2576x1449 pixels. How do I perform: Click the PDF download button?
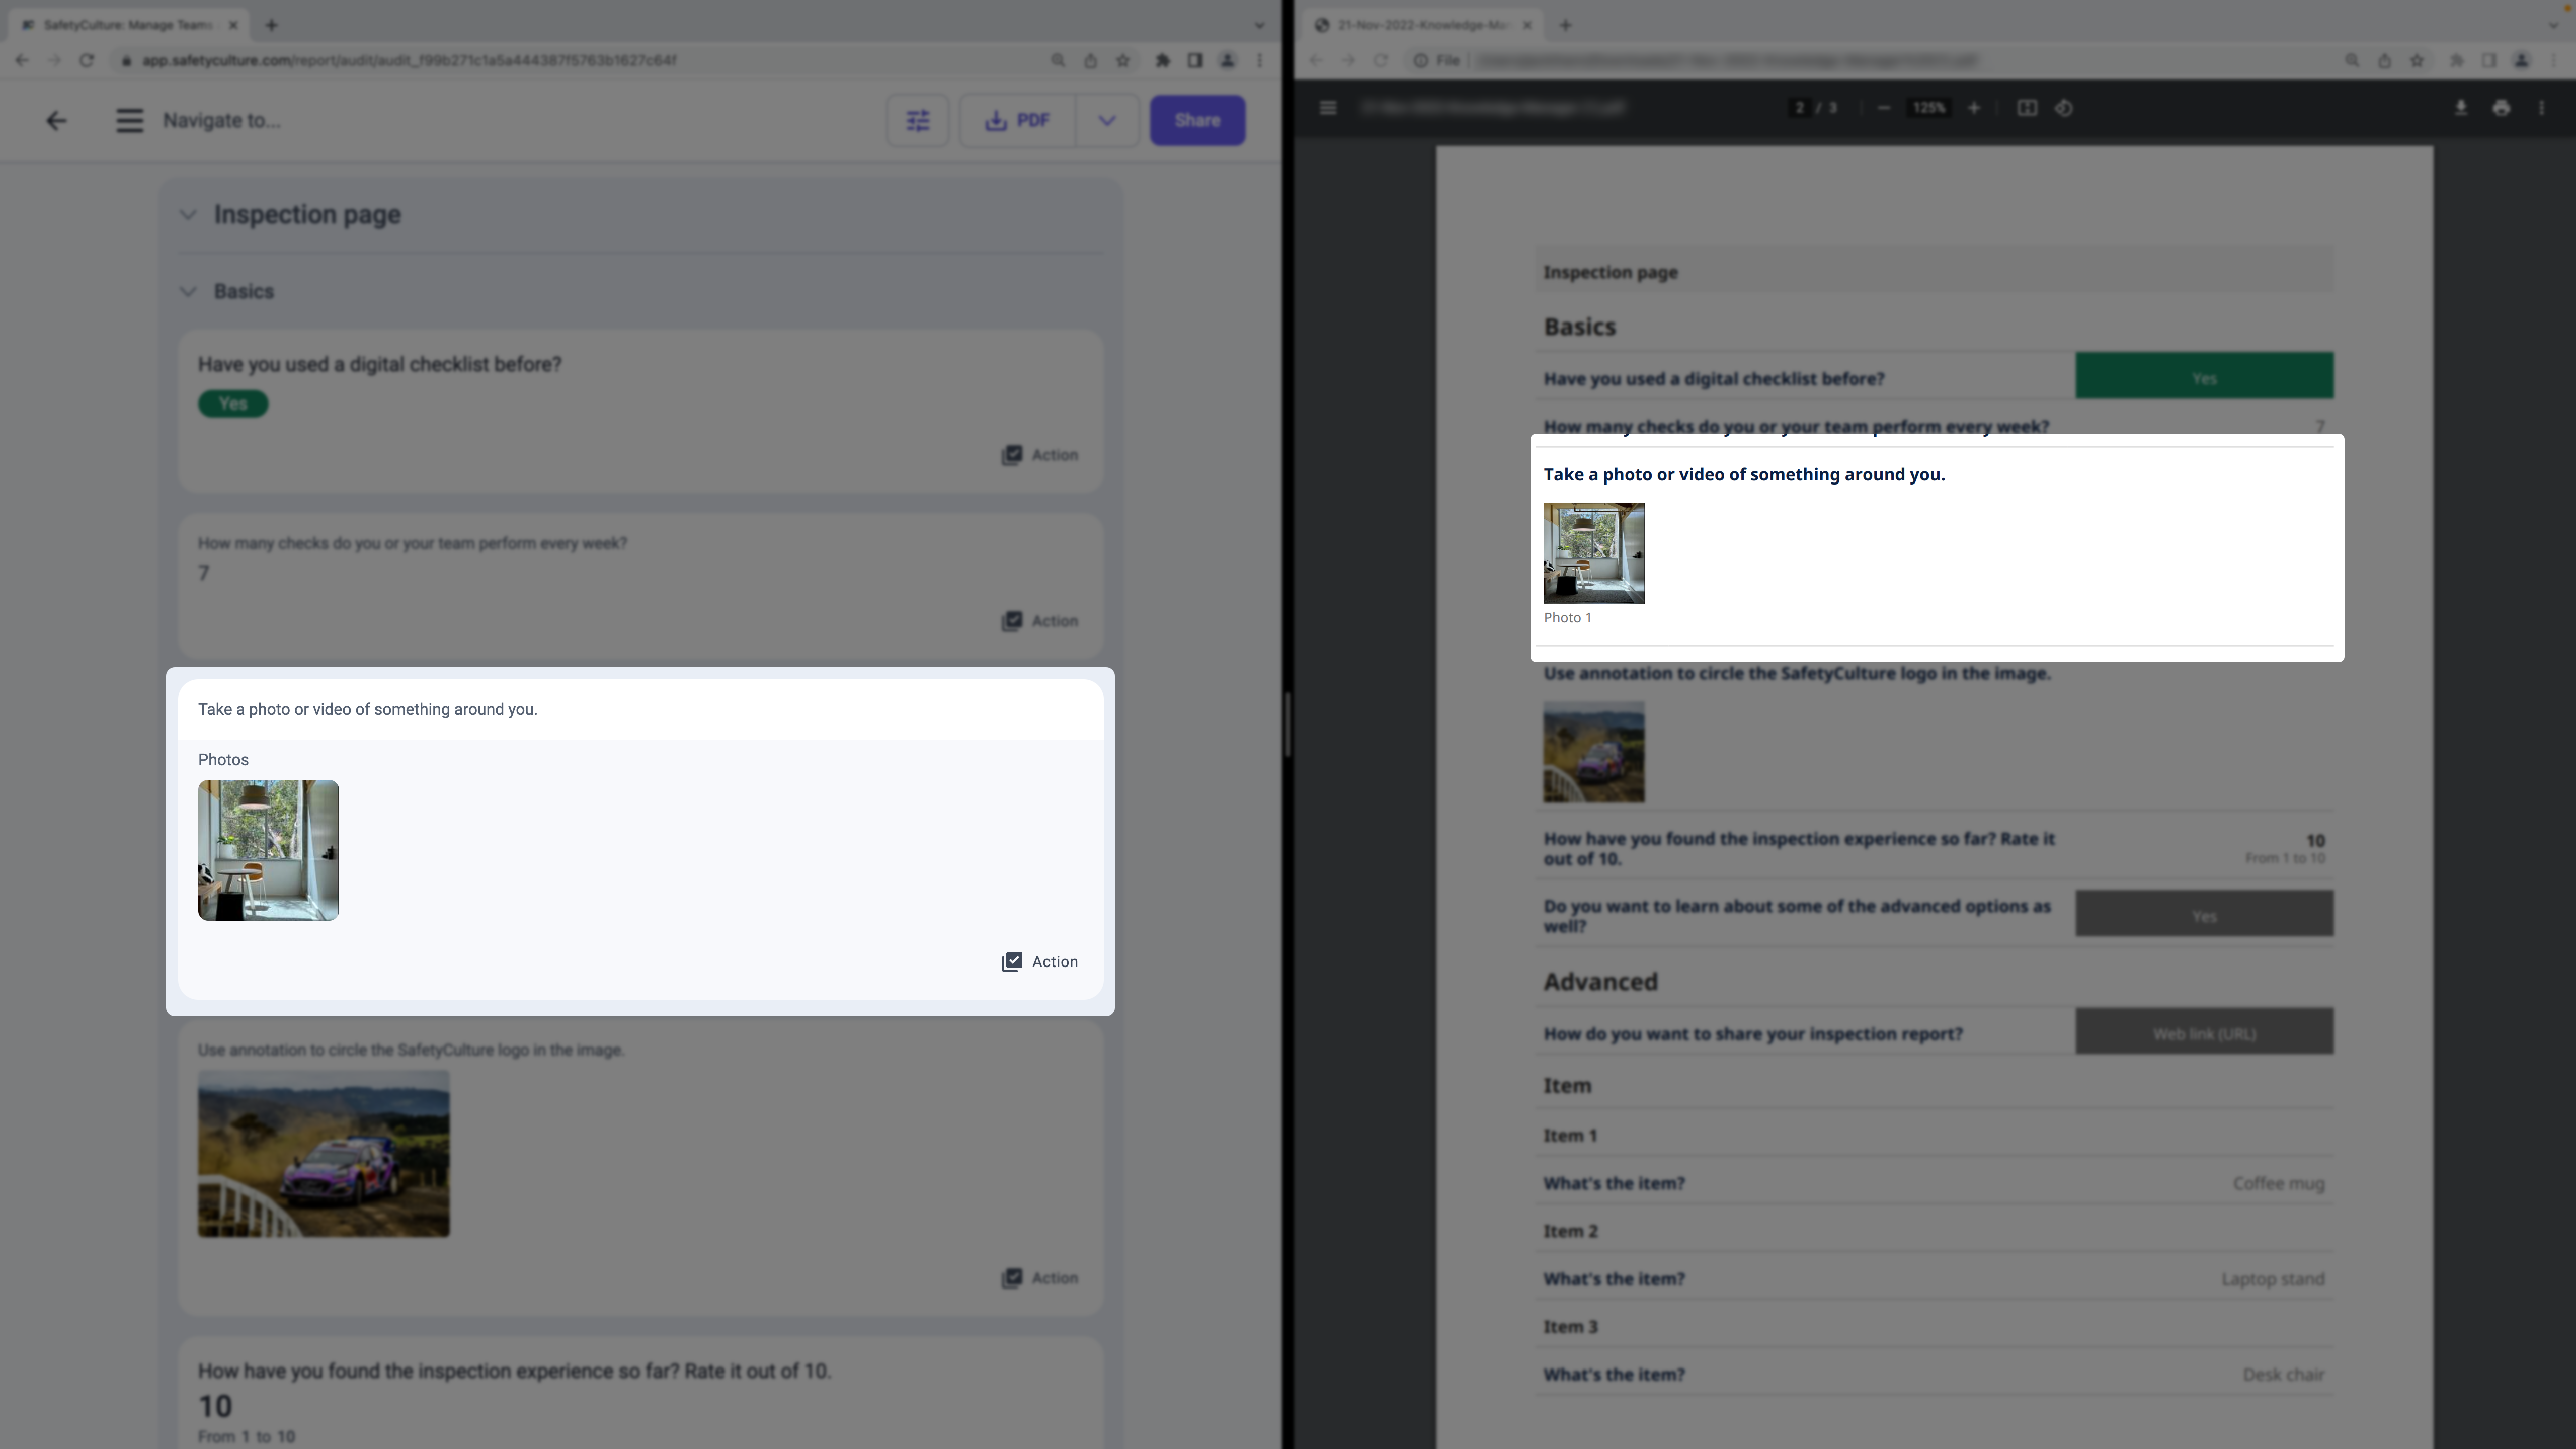1018,121
